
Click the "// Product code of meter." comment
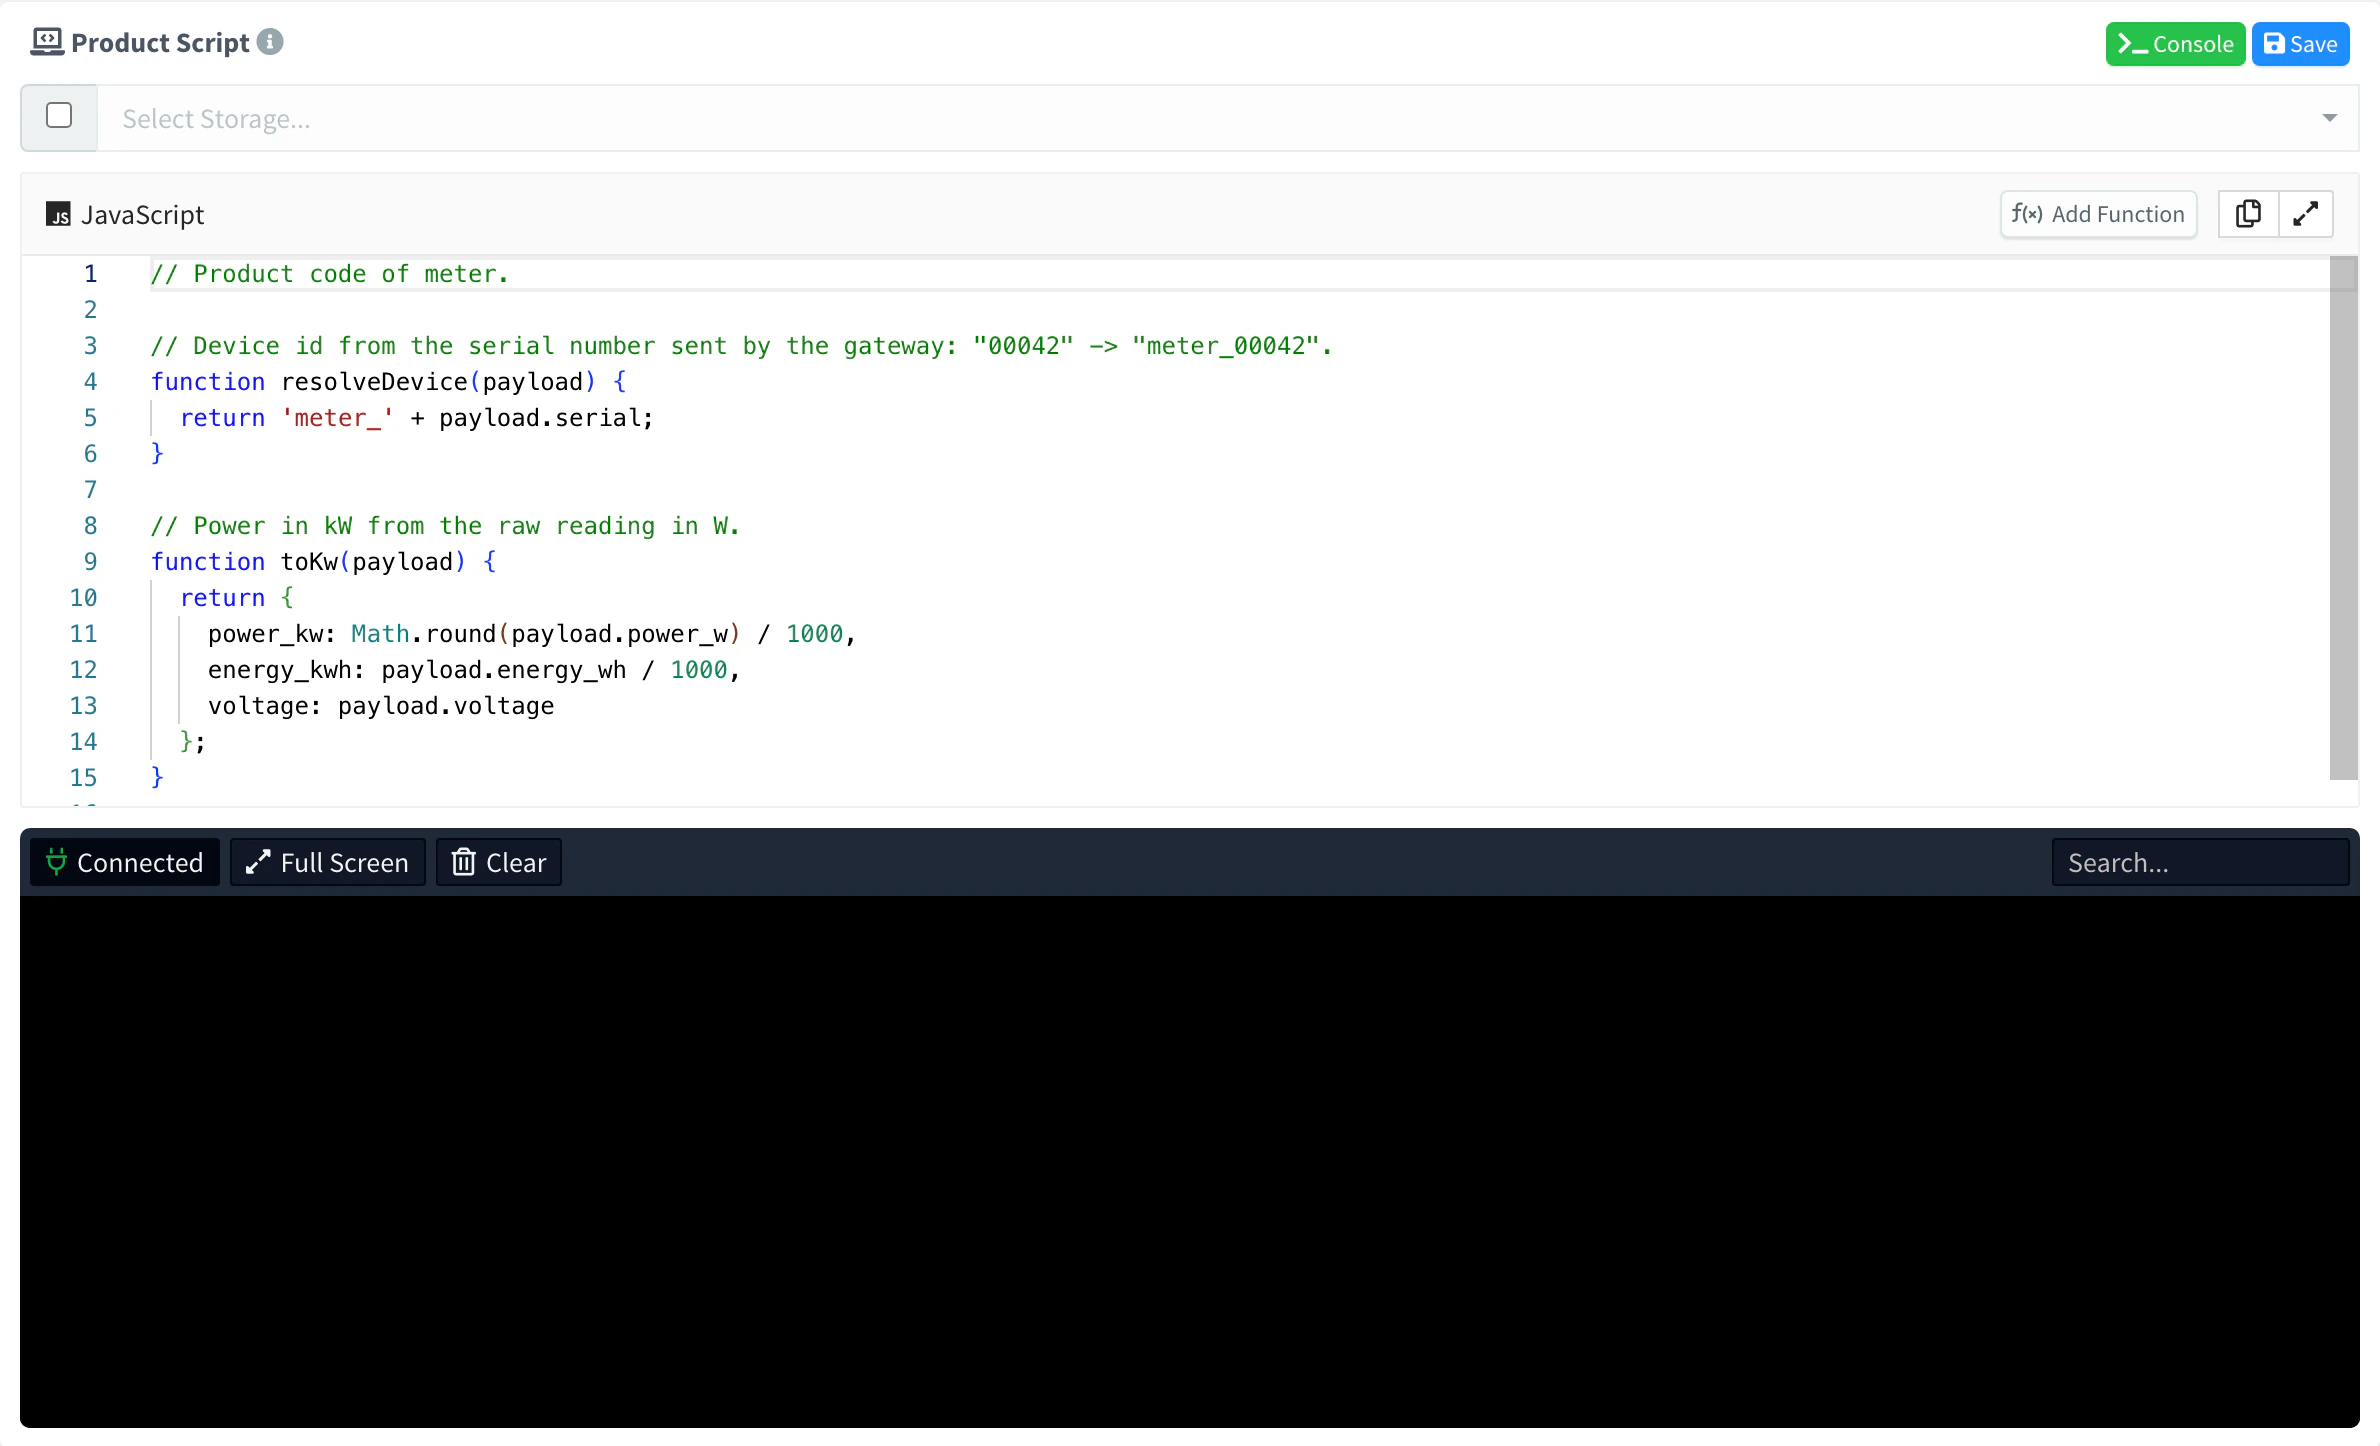point(330,274)
